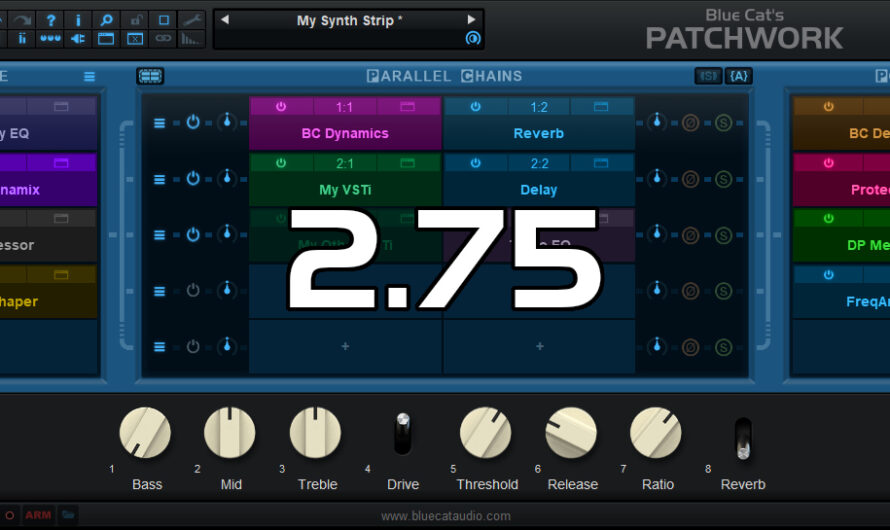890x530 pixels.
Task: Click the grid layout icon left of Parallel Chains
Action: [x=150, y=76]
